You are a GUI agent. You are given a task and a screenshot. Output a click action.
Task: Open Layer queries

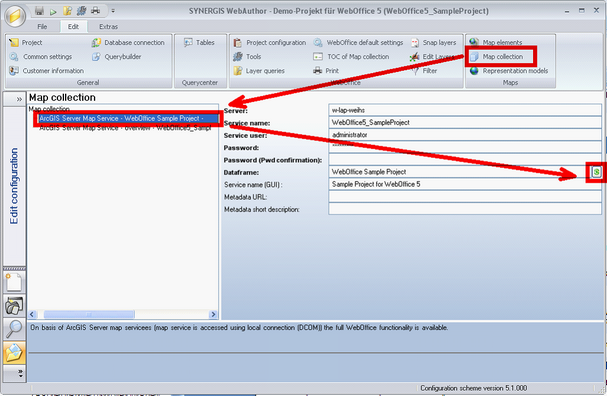(x=259, y=71)
